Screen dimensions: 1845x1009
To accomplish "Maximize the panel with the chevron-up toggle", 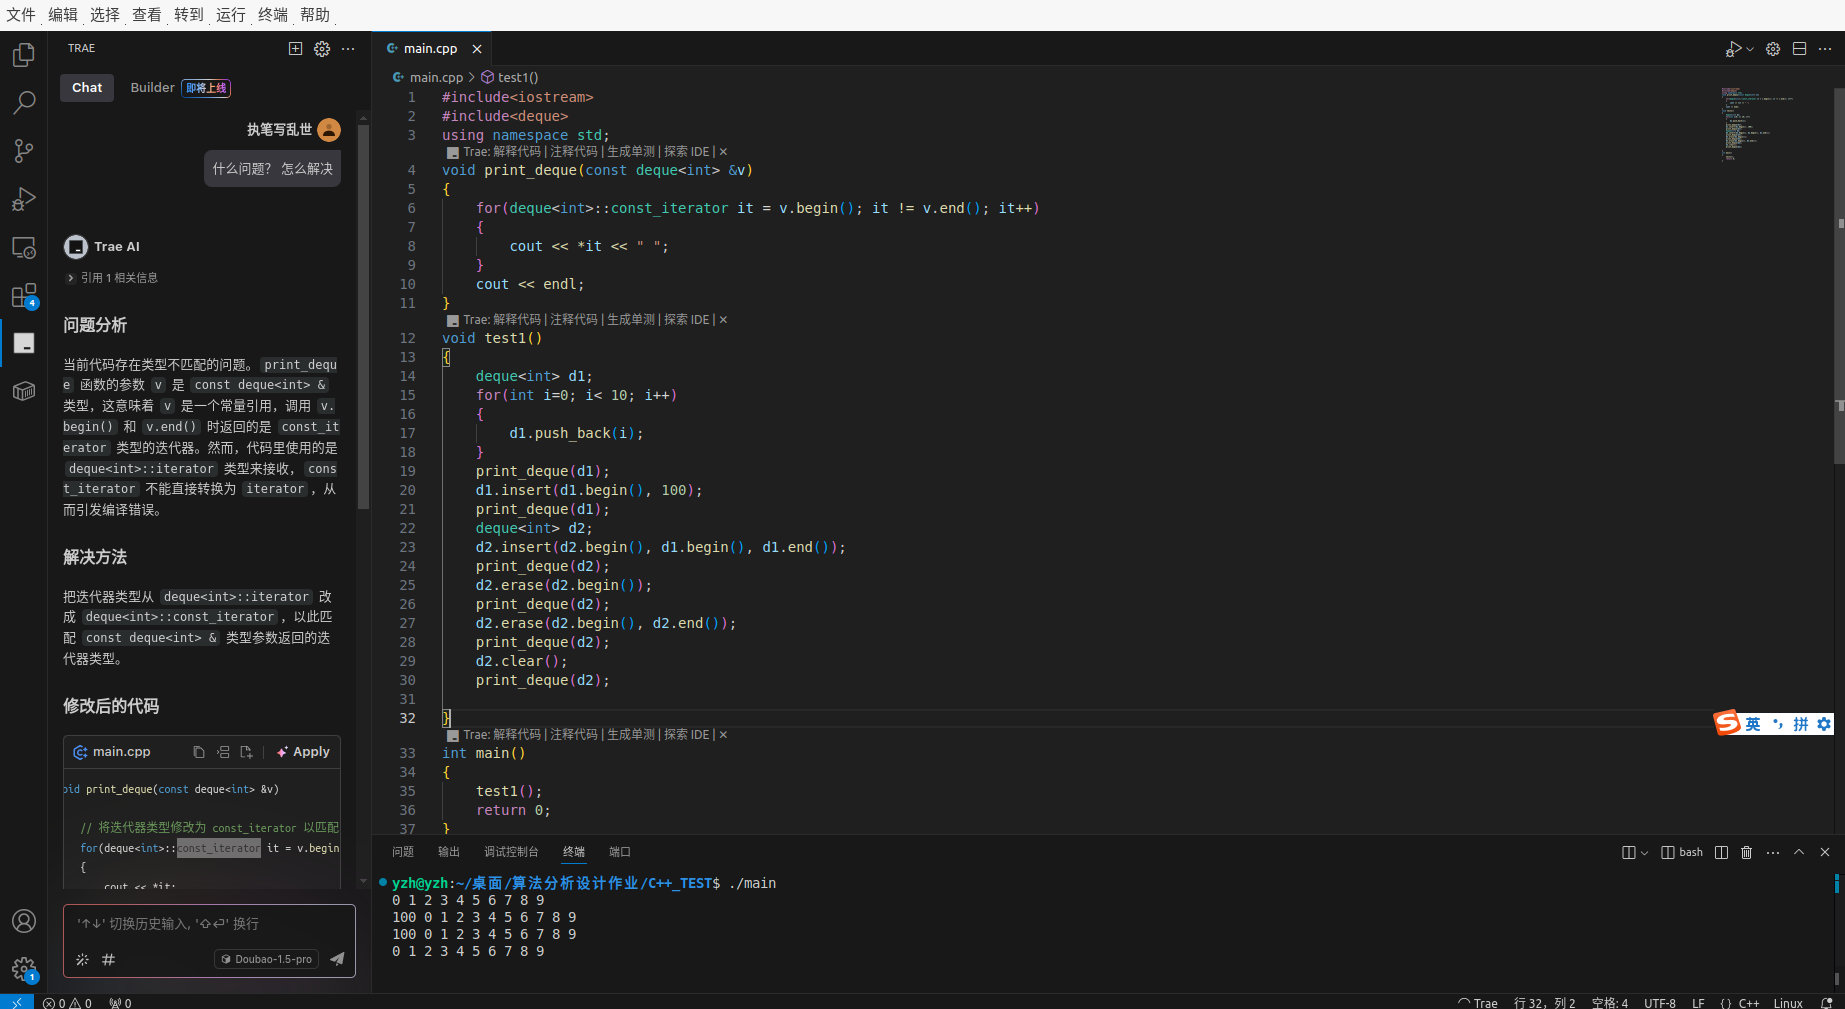I will [x=1800, y=852].
